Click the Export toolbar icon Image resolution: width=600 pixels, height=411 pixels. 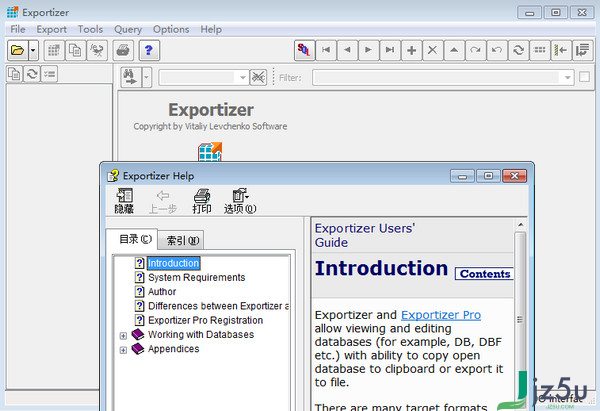click(97, 50)
